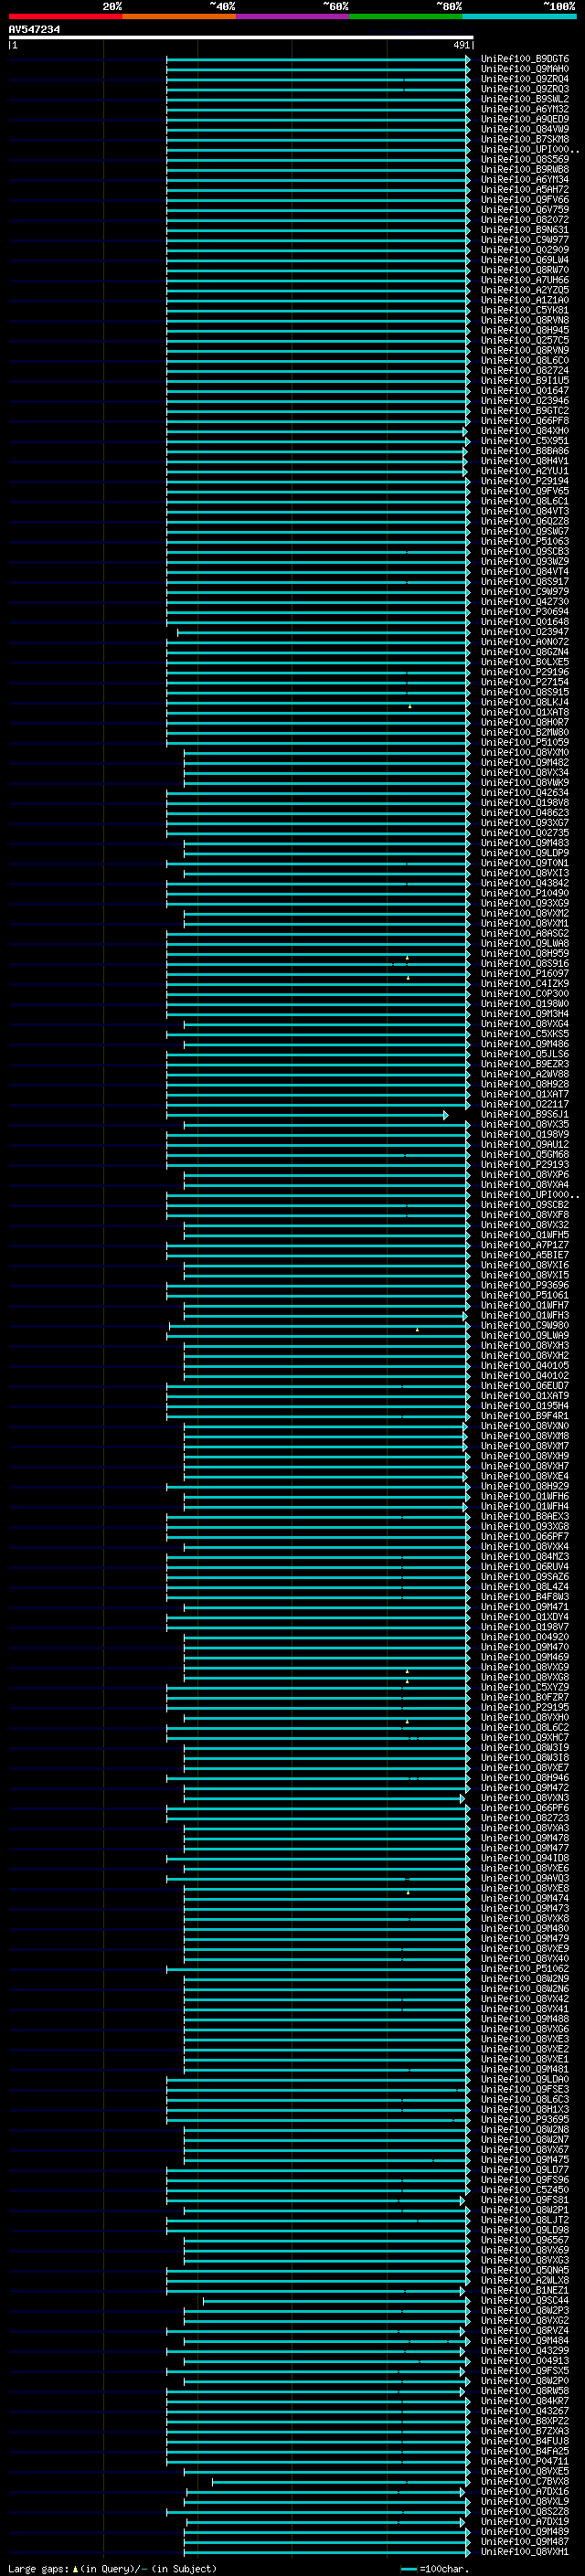The height and width of the screenshot is (2576, 585).
Task: Select hit label UniRef100_A9QED9
Action: [525, 119]
